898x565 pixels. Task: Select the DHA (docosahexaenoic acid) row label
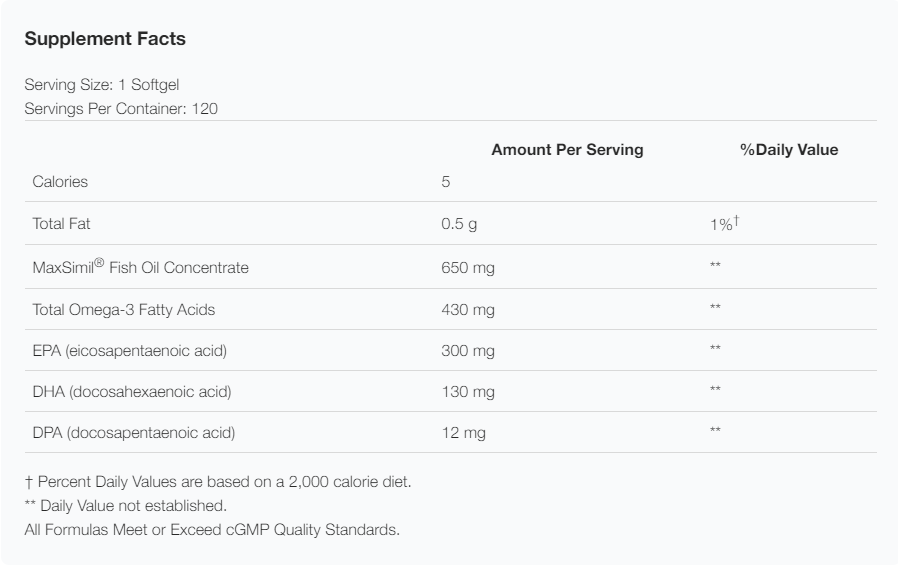[132, 392]
